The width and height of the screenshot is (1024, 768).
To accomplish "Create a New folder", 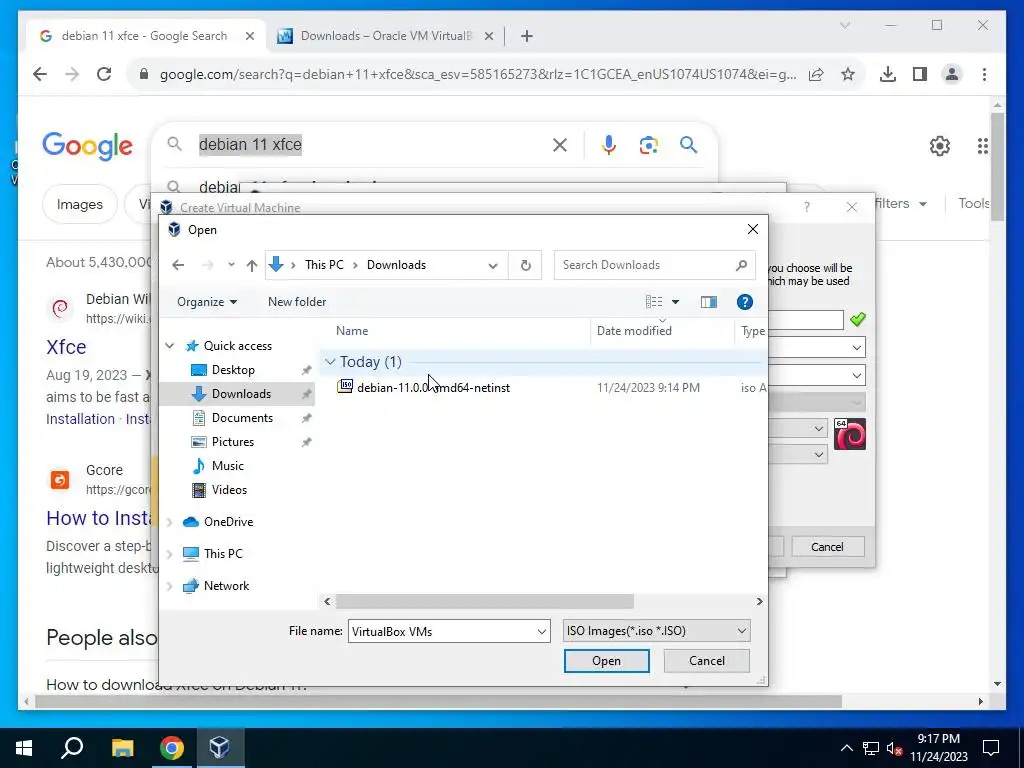I will coord(296,302).
